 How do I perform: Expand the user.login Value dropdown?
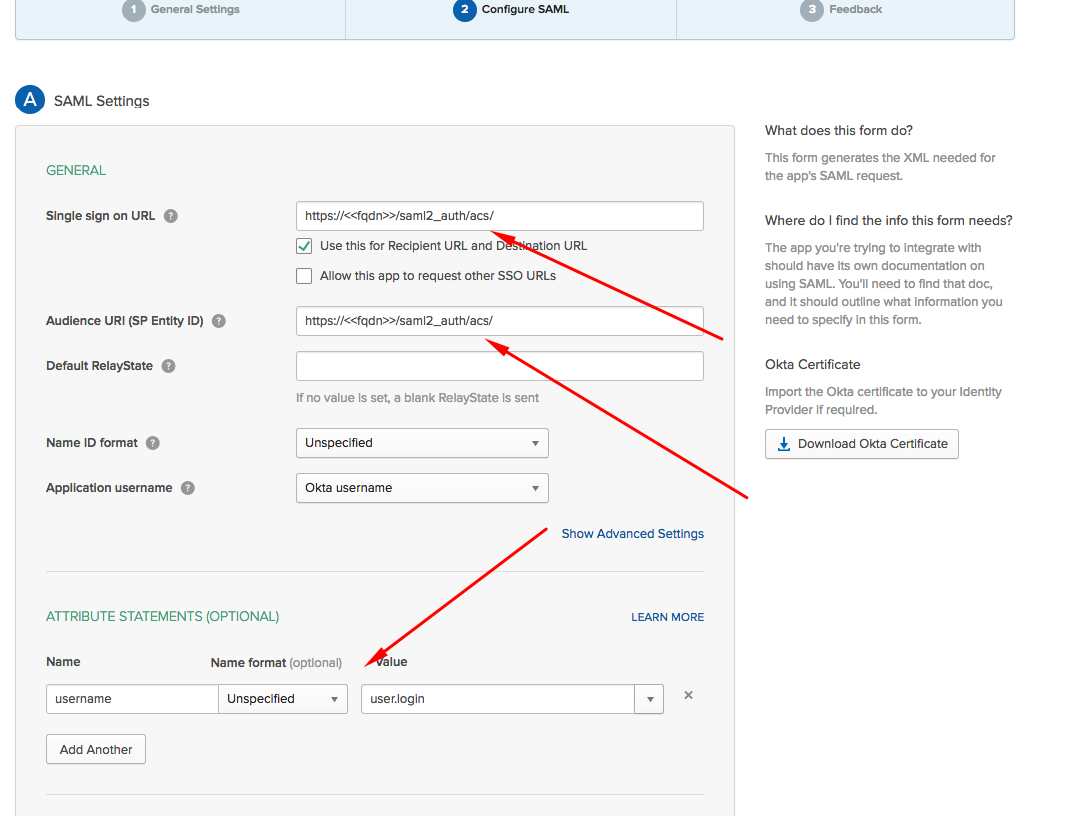tap(649, 699)
